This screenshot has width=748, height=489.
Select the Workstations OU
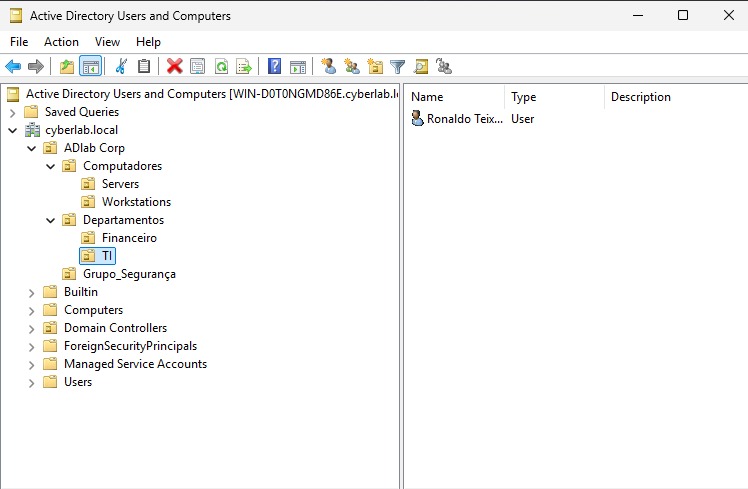(x=136, y=202)
